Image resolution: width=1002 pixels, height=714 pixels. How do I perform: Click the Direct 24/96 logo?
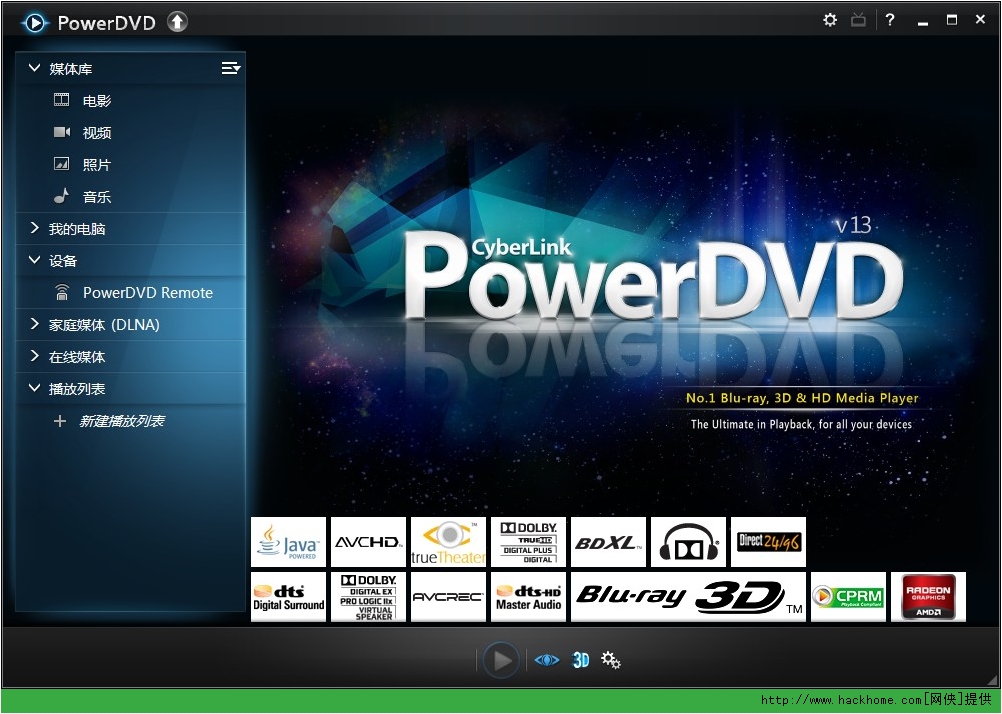[768, 542]
